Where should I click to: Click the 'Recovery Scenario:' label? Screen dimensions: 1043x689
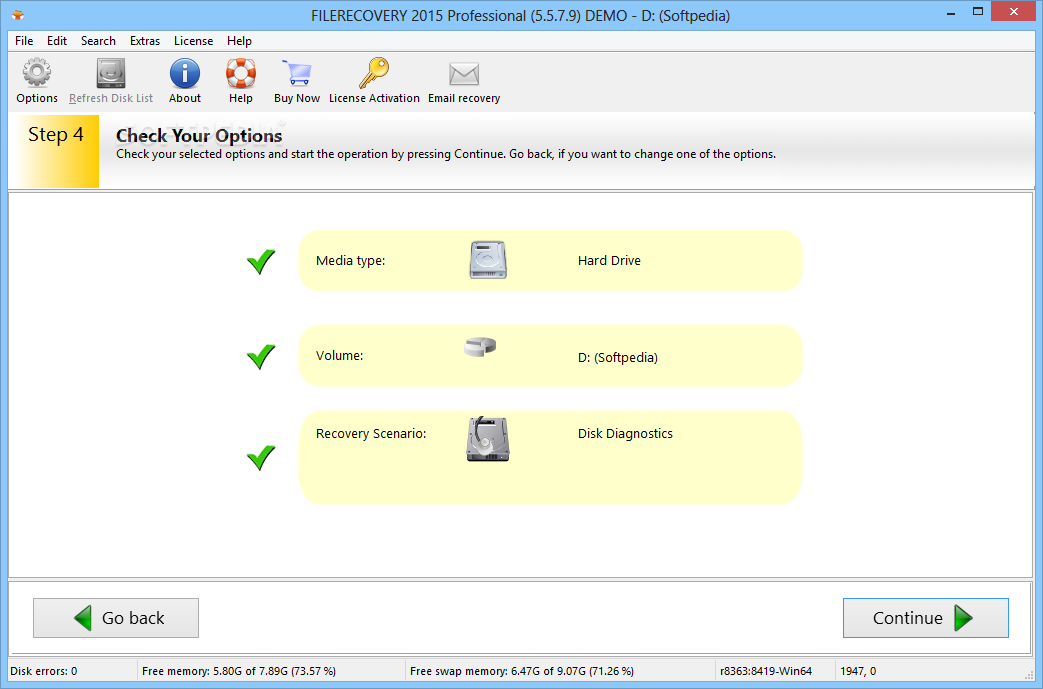click(x=371, y=434)
